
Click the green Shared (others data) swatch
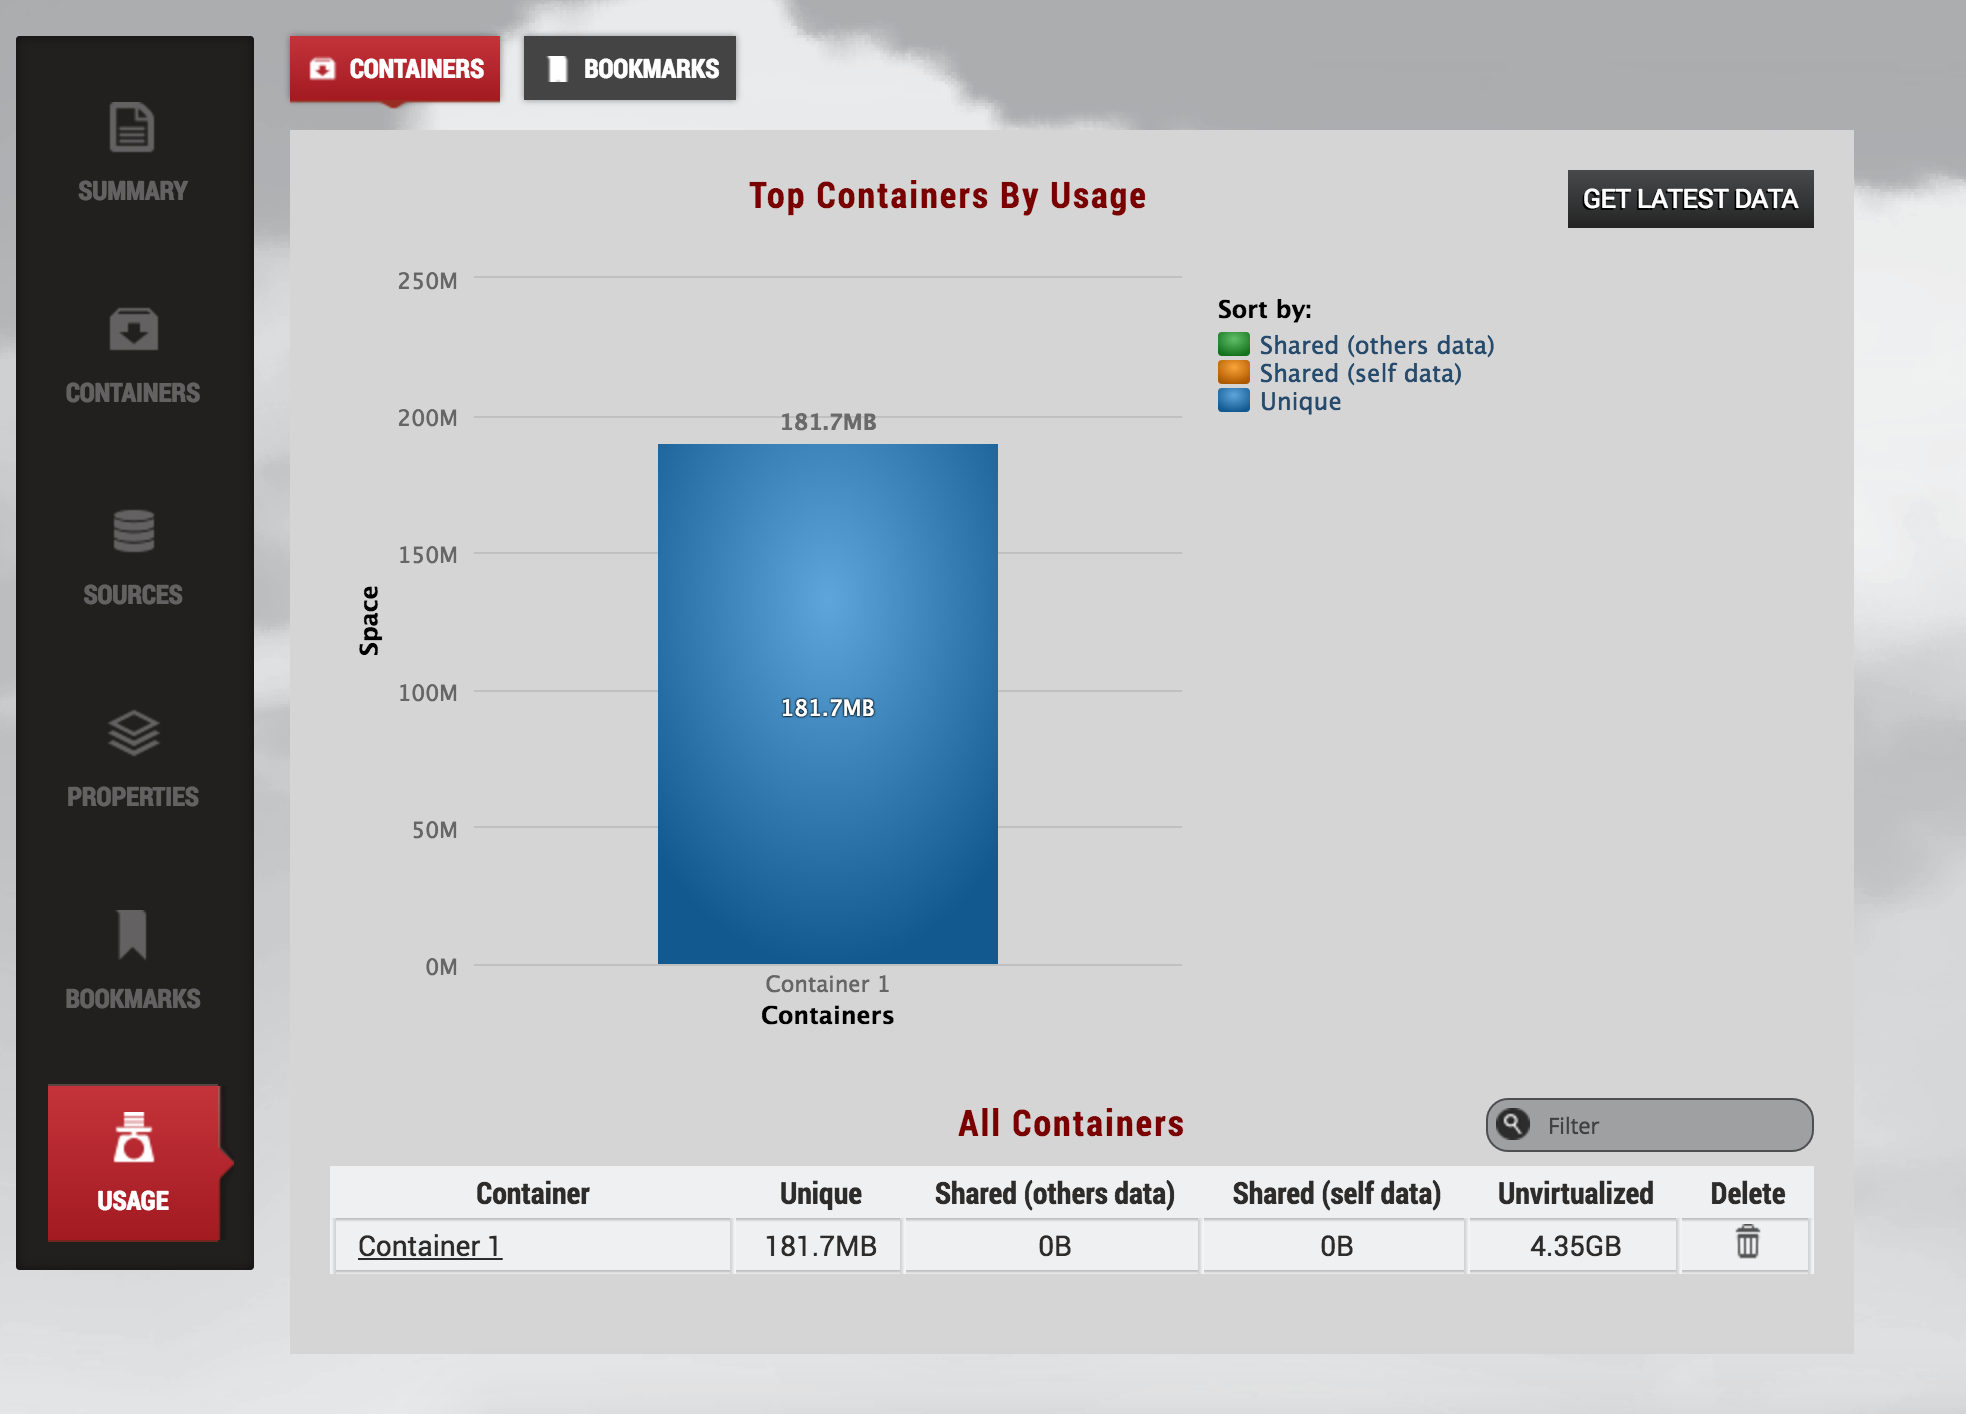(1234, 345)
